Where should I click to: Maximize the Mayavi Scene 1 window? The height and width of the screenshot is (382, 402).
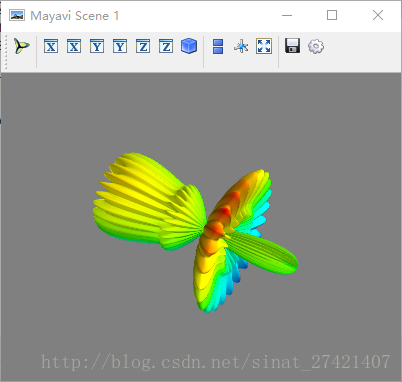pyautogui.click(x=332, y=15)
